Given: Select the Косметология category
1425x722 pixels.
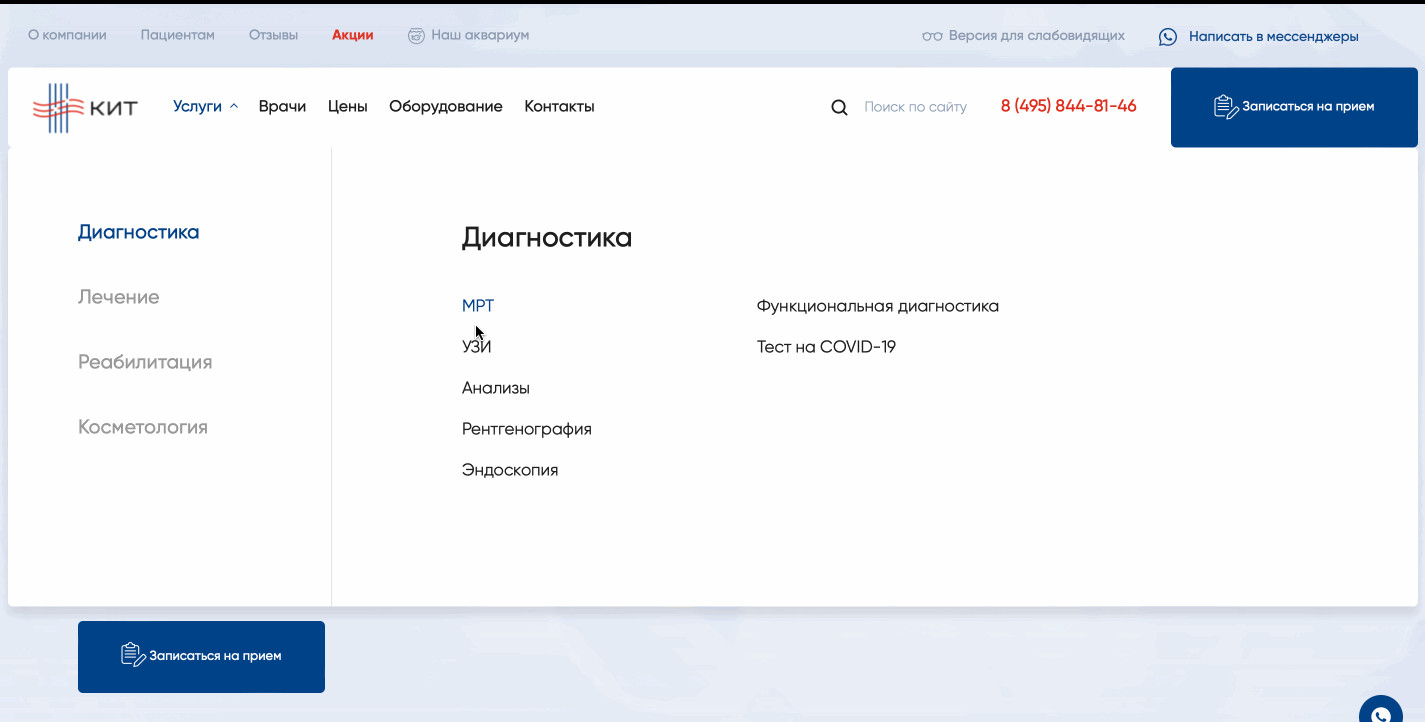Looking at the screenshot, I should [143, 427].
